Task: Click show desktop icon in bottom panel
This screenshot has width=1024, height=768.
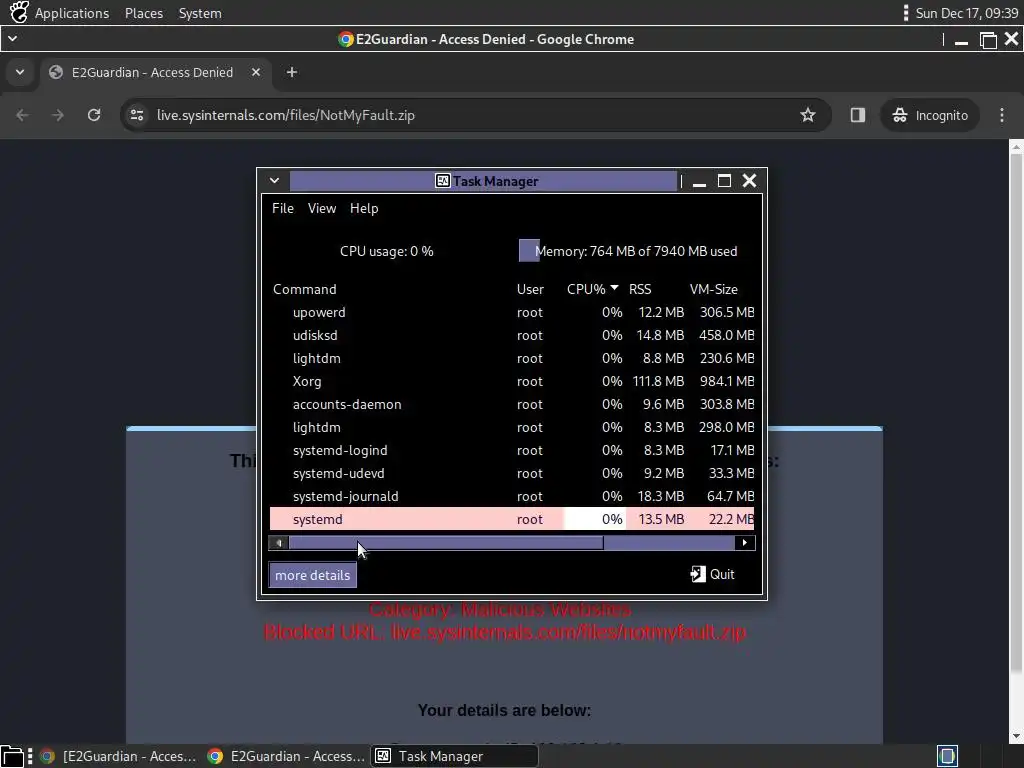Action: 12,756
